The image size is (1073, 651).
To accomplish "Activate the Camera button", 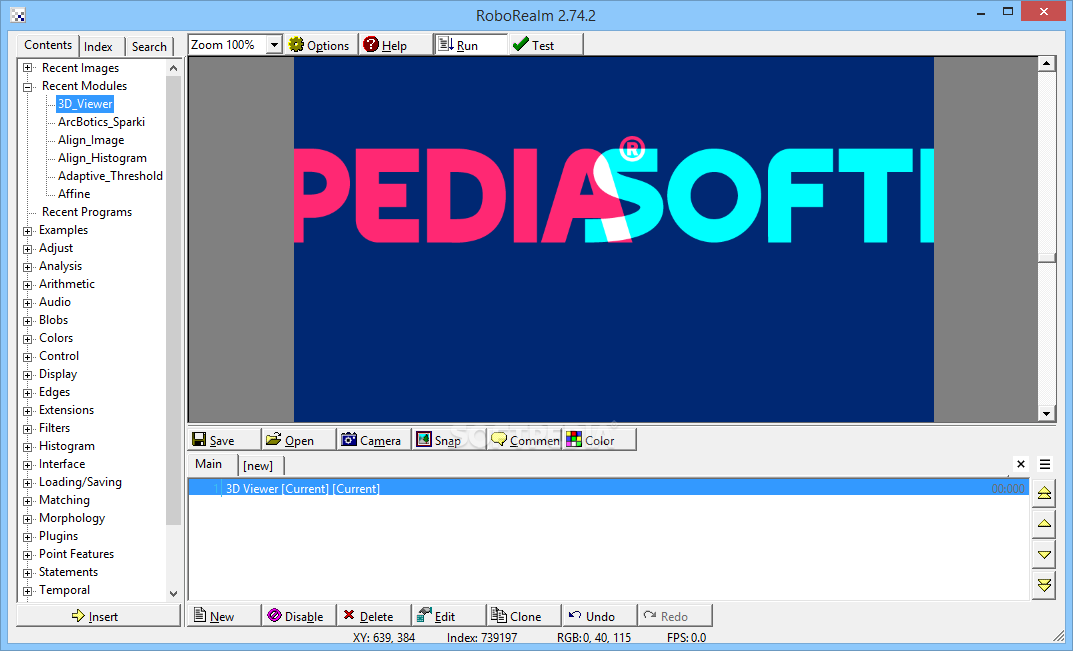I will [374, 440].
